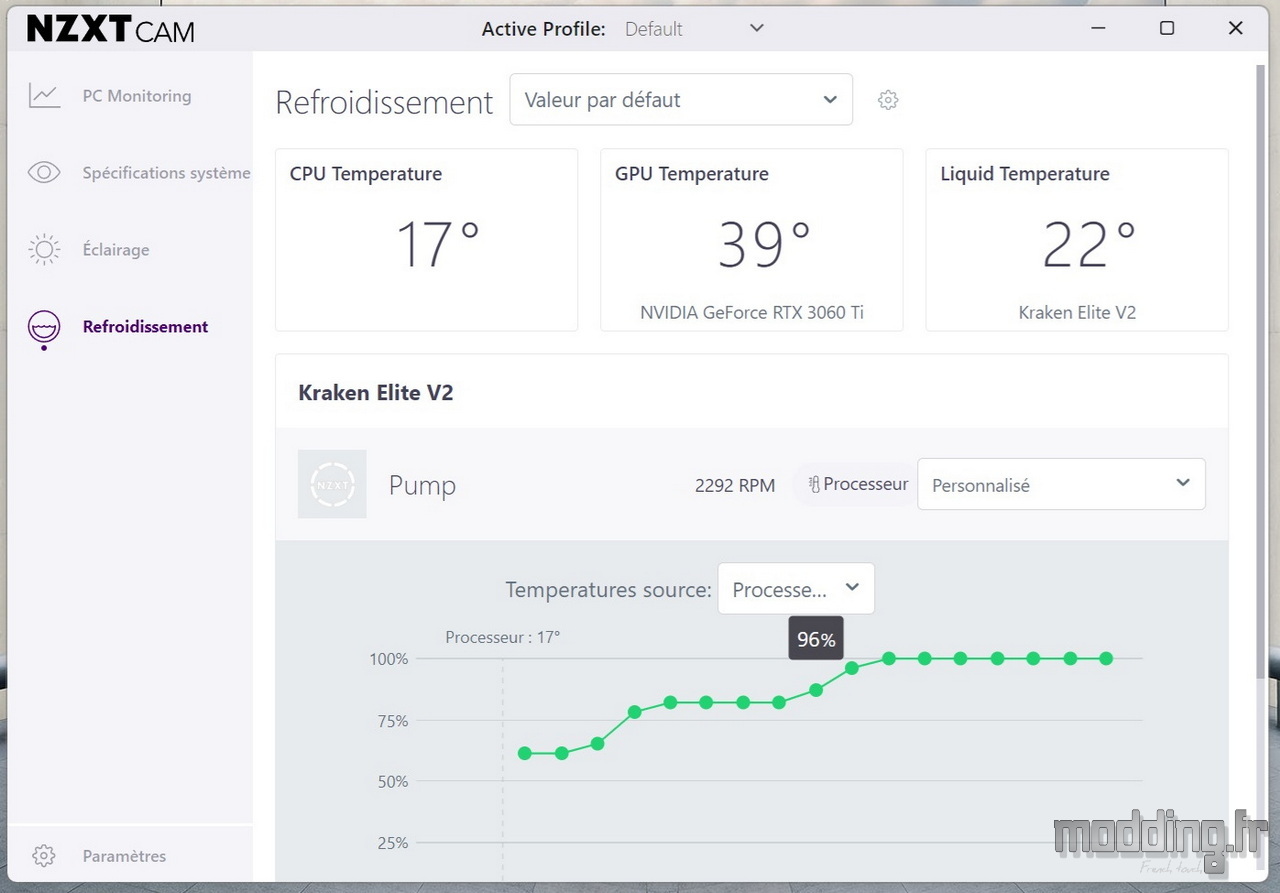1280x893 pixels.
Task: Select the first fan curve point
Action: (525, 753)
